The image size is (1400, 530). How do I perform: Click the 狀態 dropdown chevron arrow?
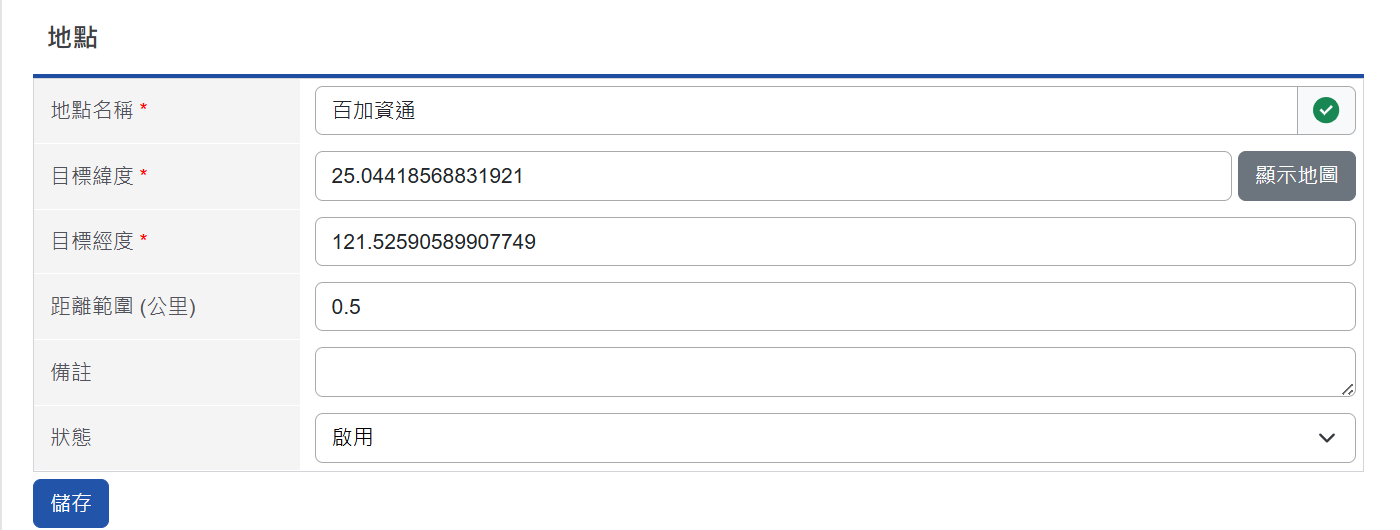(1327, 438)
